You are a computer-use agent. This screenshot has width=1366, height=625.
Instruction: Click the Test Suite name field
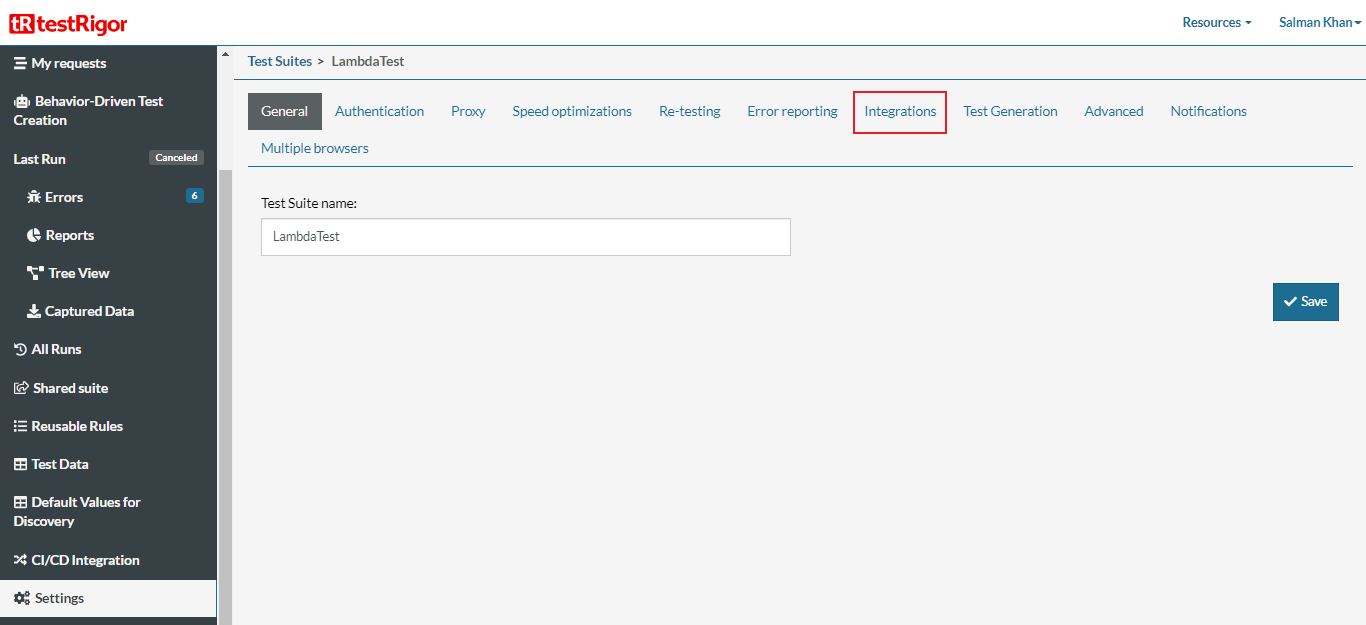[x=525, y=236]
